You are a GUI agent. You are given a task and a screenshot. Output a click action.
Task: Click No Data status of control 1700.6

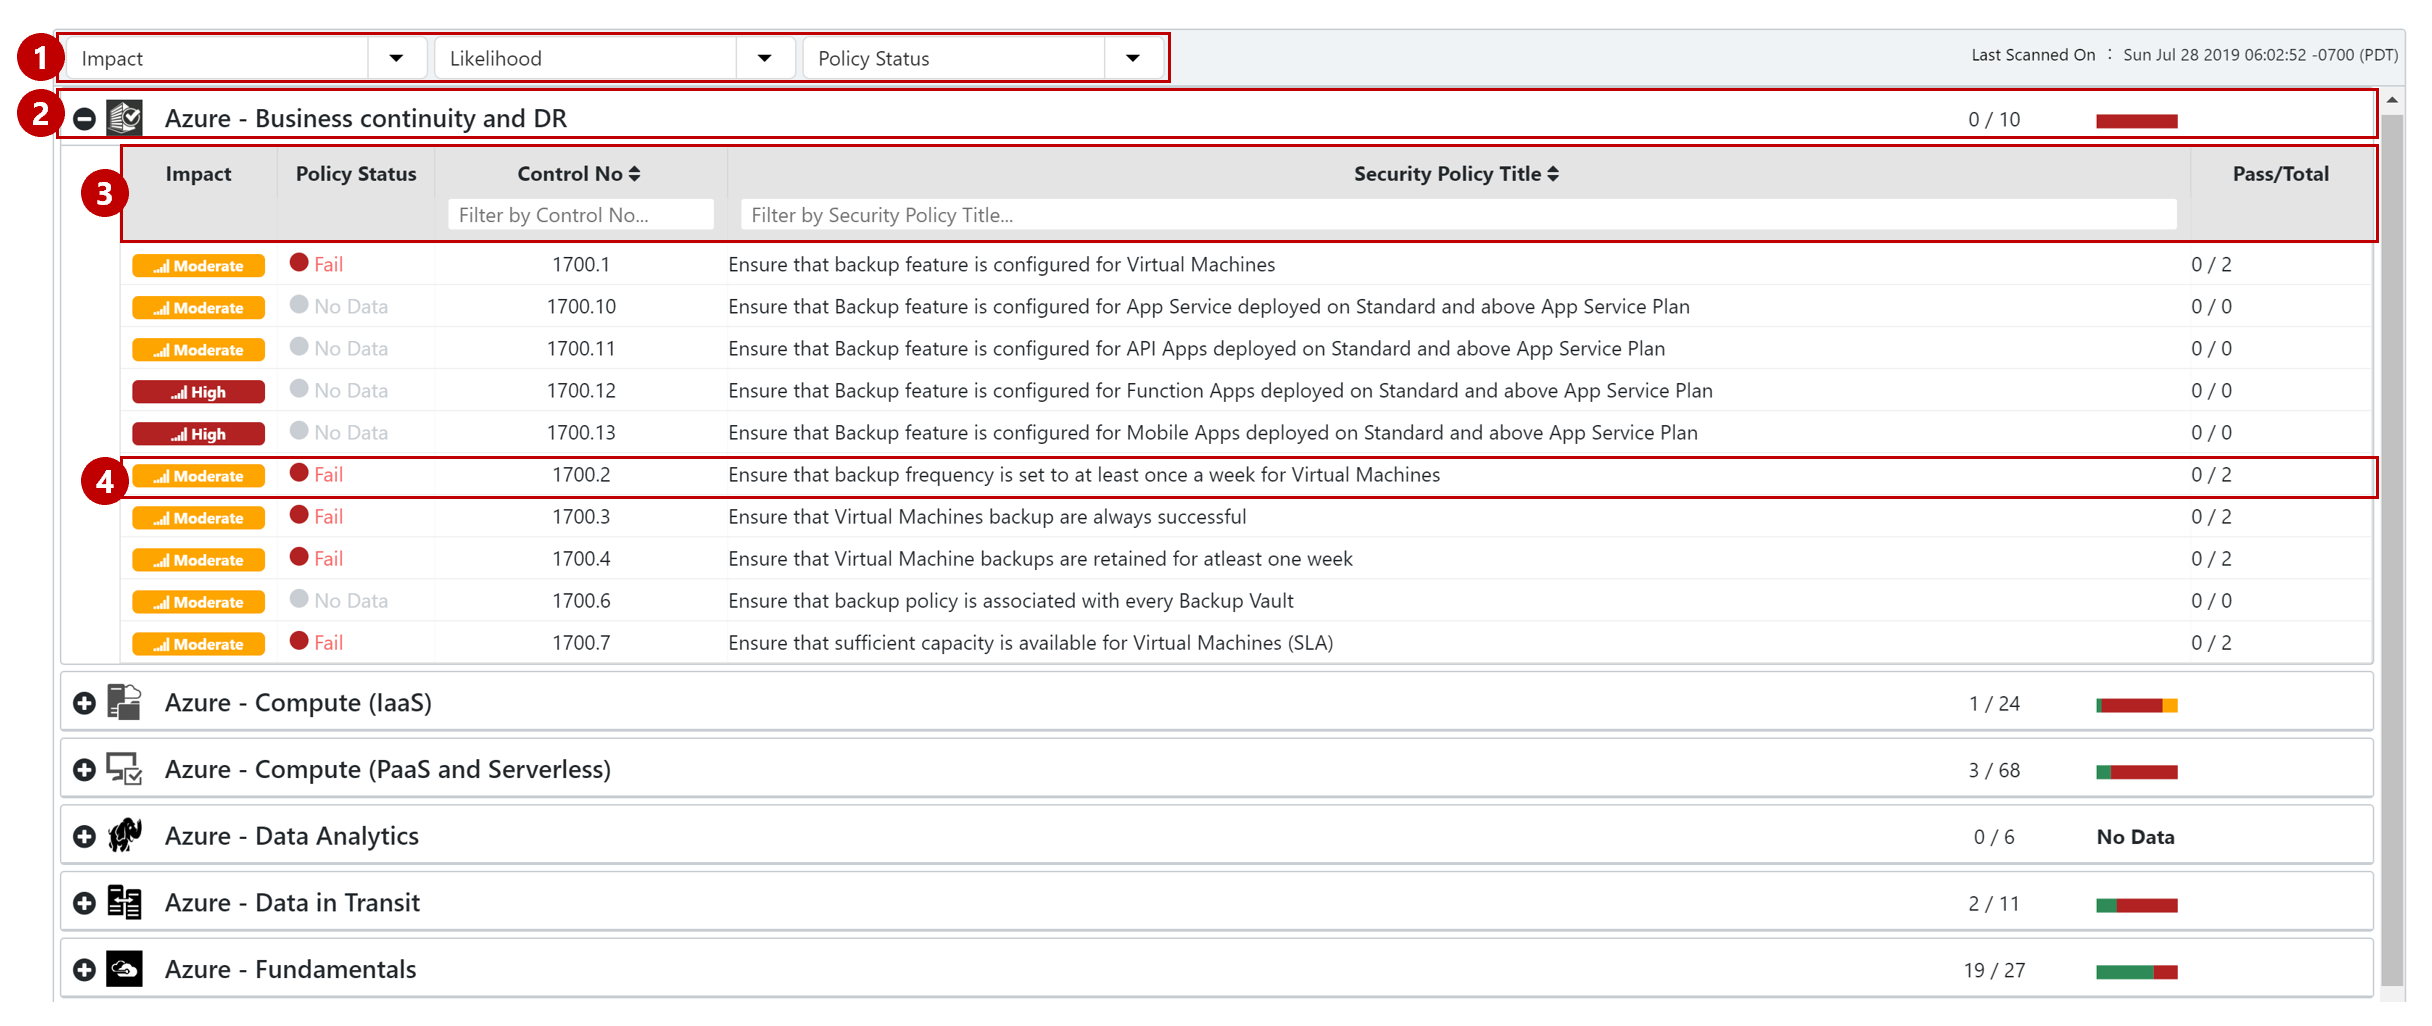(x=339, y=600)
